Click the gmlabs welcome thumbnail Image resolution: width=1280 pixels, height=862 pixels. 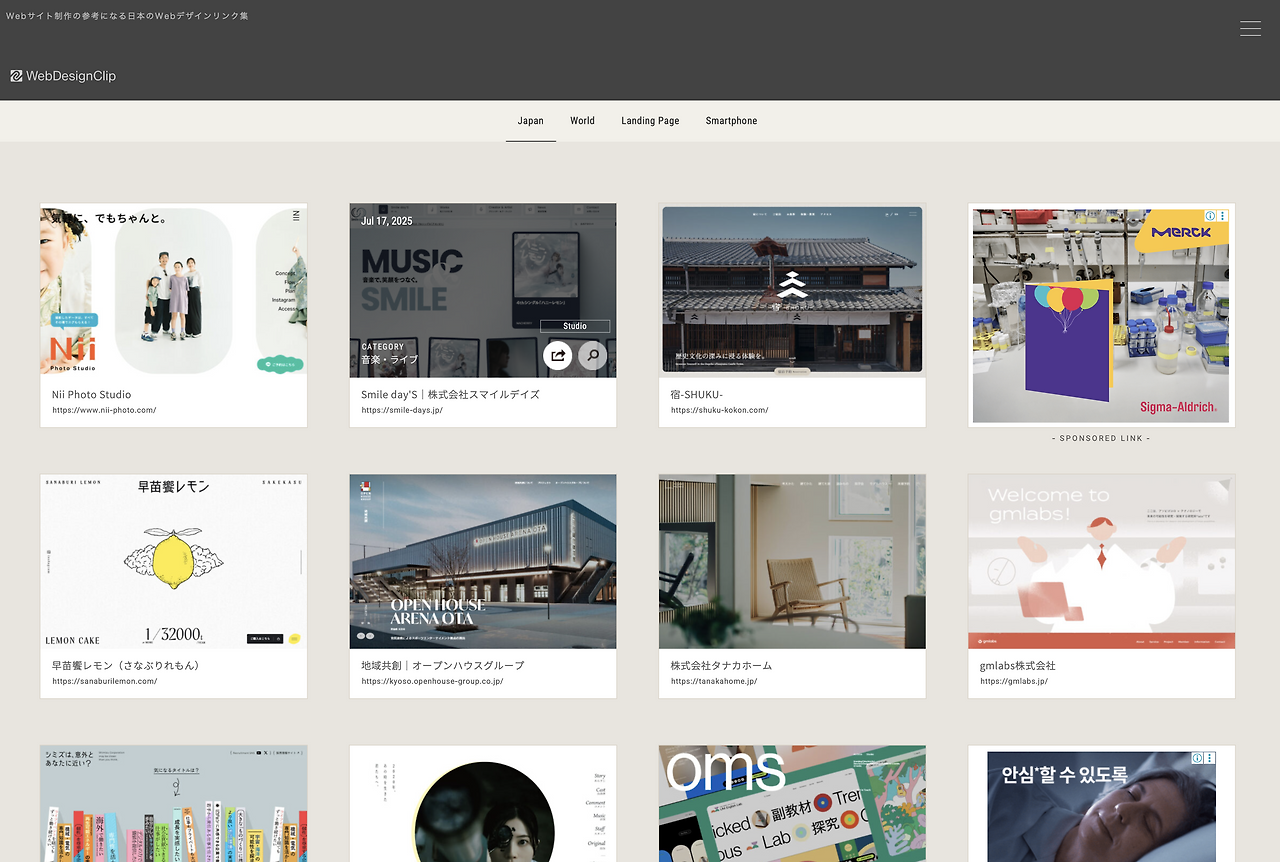1102,562
